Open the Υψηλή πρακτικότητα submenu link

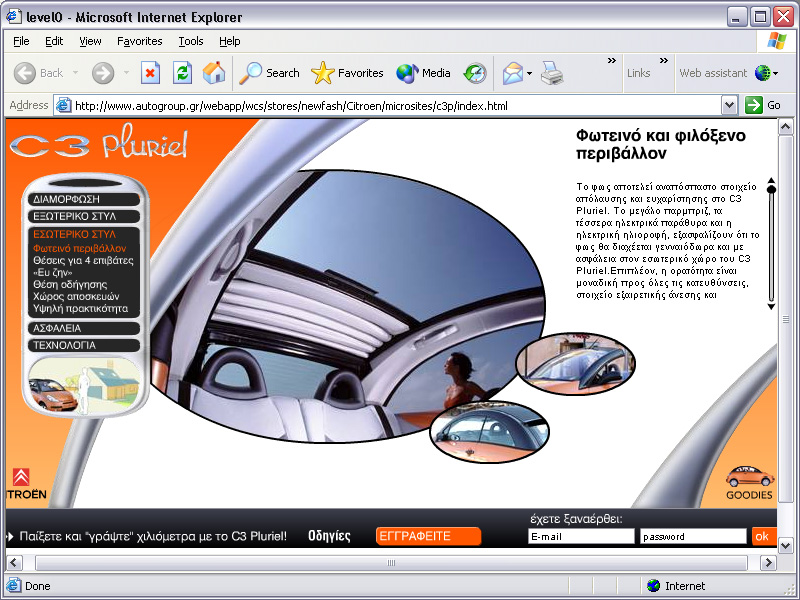(x=80, y=308)
